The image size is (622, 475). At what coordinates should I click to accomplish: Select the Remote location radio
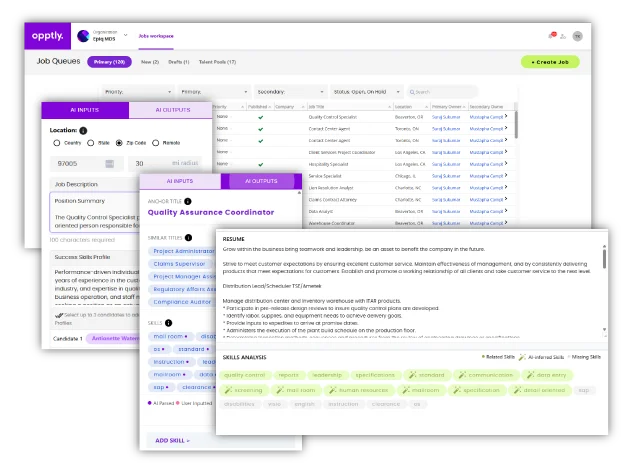coord(156,143)
